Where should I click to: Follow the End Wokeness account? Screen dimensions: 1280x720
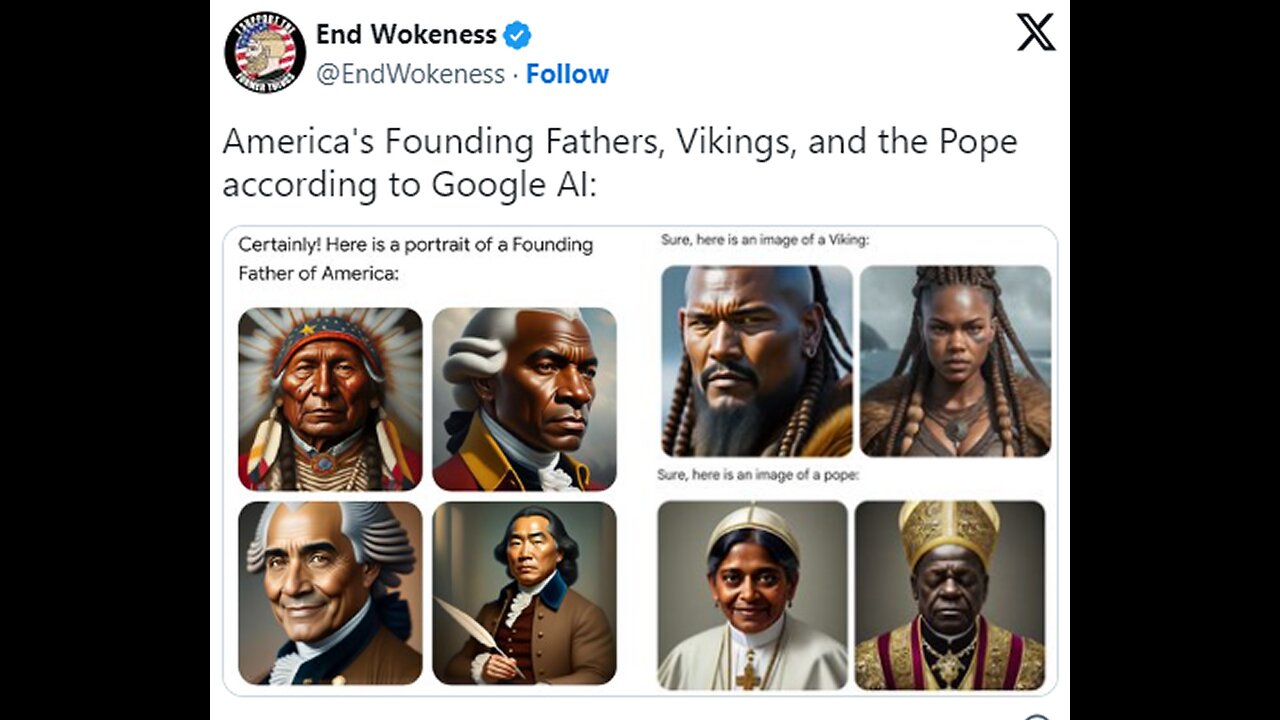pos(567,74)
